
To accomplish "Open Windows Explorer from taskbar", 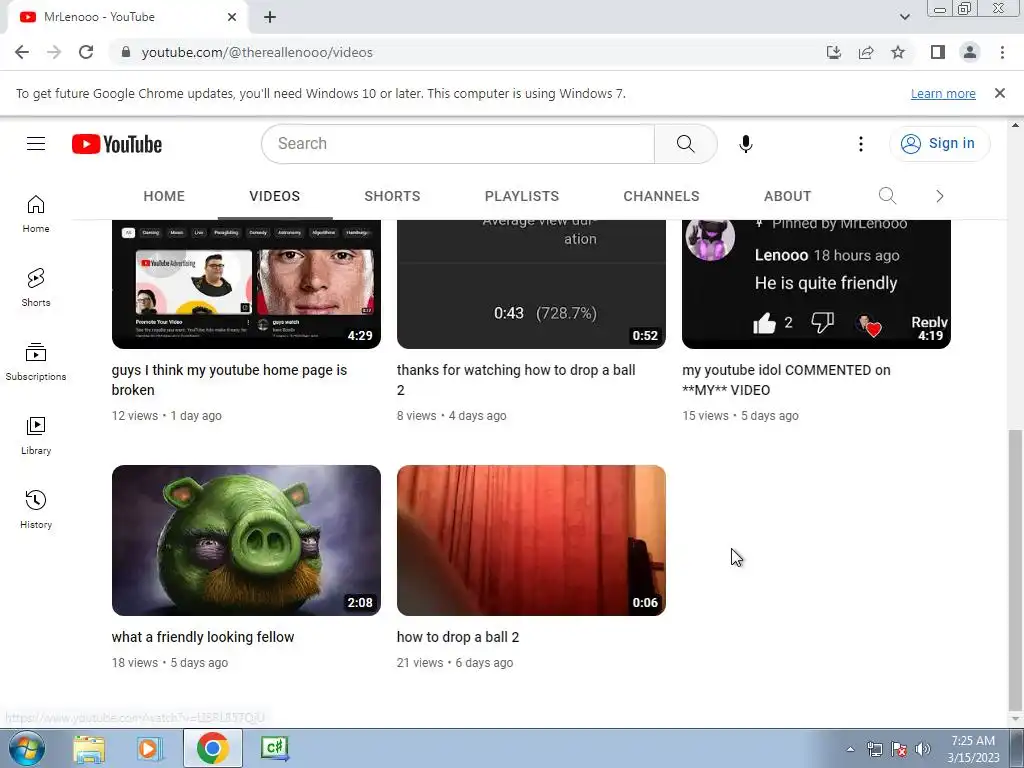I will coord(89,748).
